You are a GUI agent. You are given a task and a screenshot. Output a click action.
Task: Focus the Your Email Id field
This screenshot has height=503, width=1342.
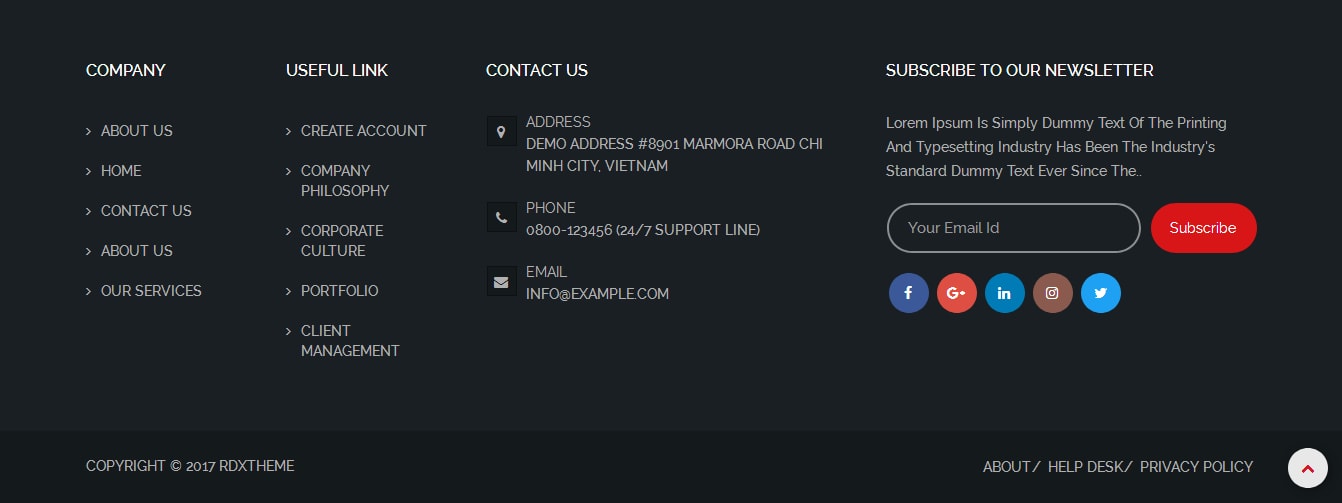(x=1013, y=228)
